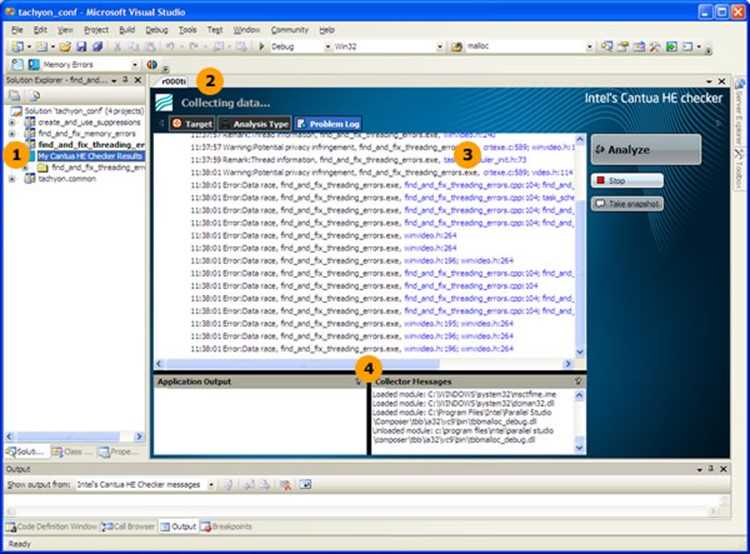Viewport: 750px width, 554px height.
Task: Click the globe icon right of Memory Errors dropdown
Action: tap(152, 64)
